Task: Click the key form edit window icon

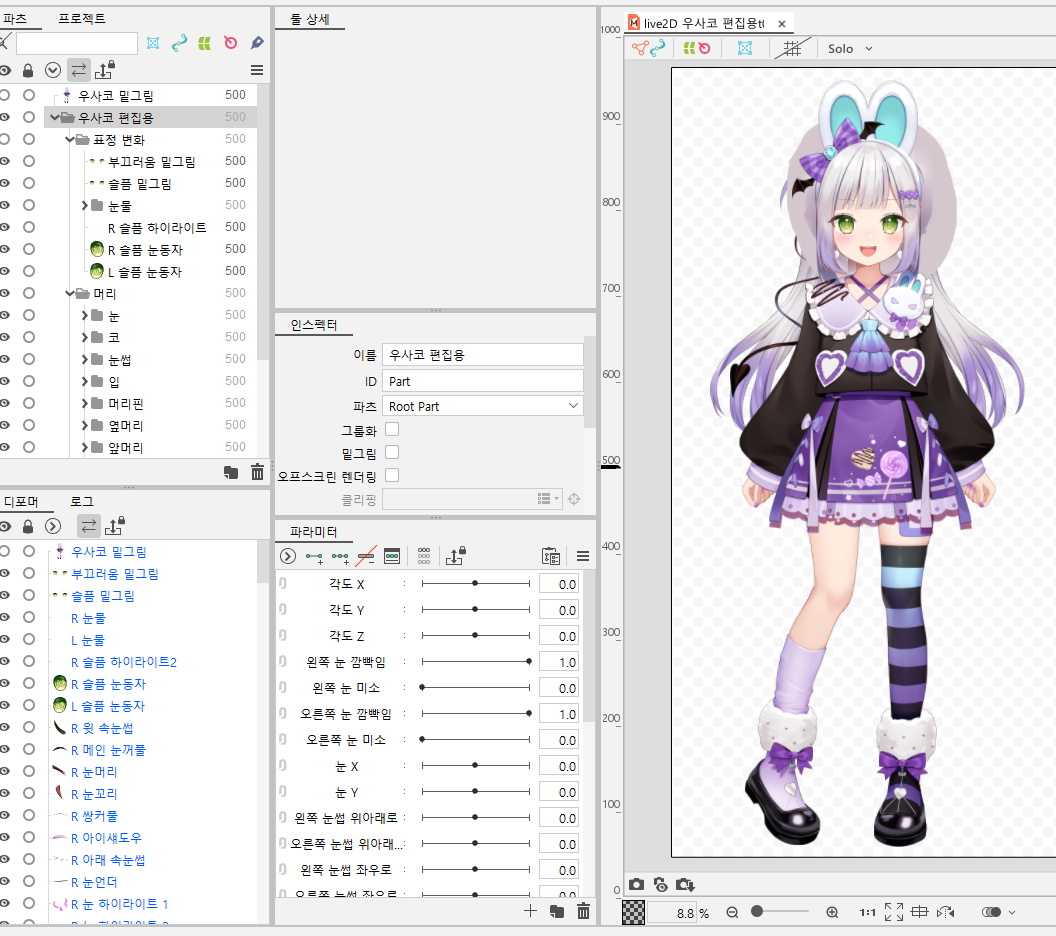Action: pos(392,556)
